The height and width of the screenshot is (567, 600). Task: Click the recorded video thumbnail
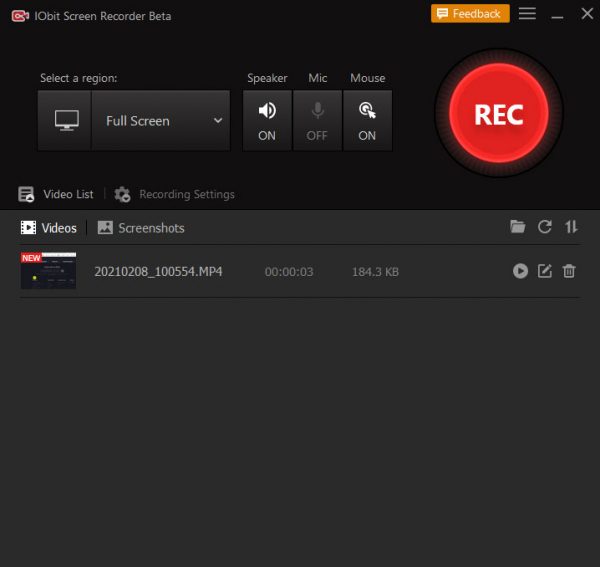[48, 271]
